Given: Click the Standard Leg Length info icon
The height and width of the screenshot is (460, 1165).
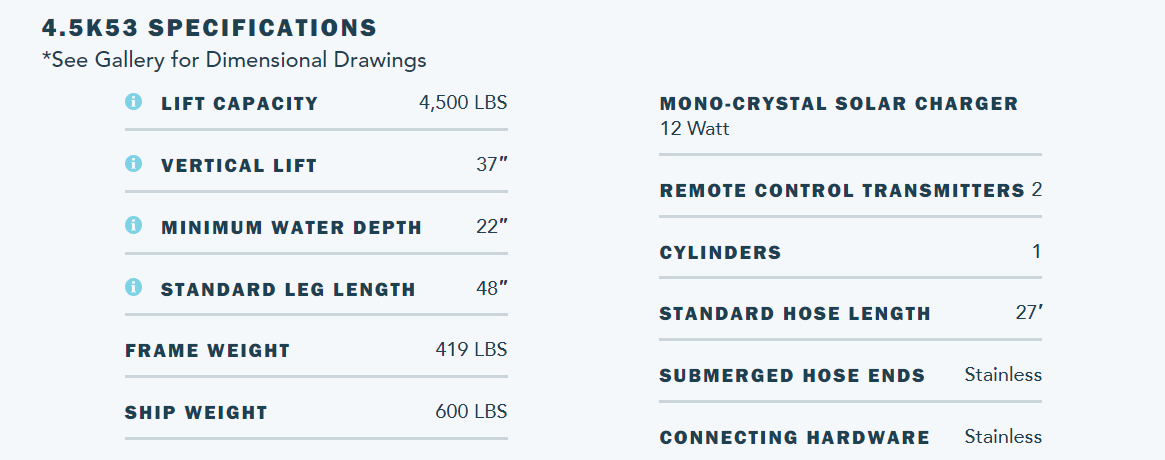Looking at the screenshot, I should click(133, 288).
